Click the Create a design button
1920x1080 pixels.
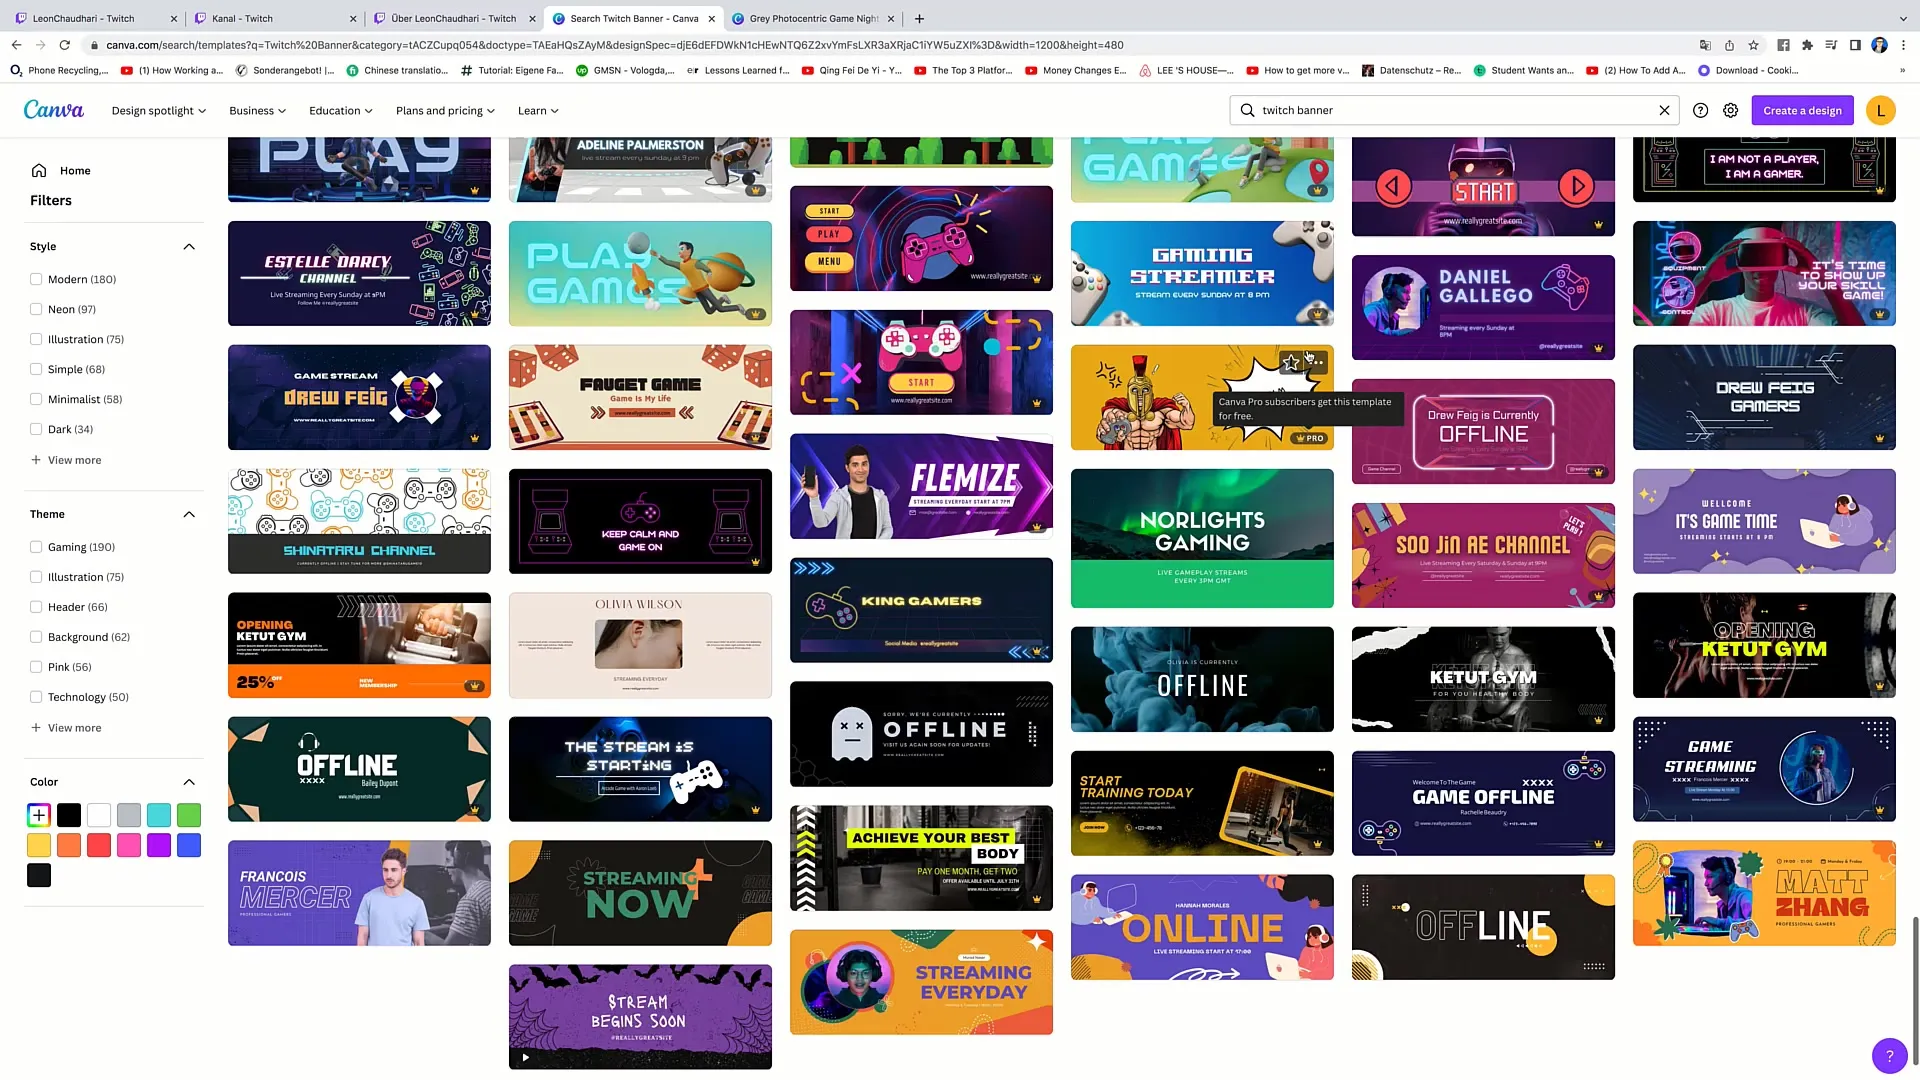point(1803,109)
